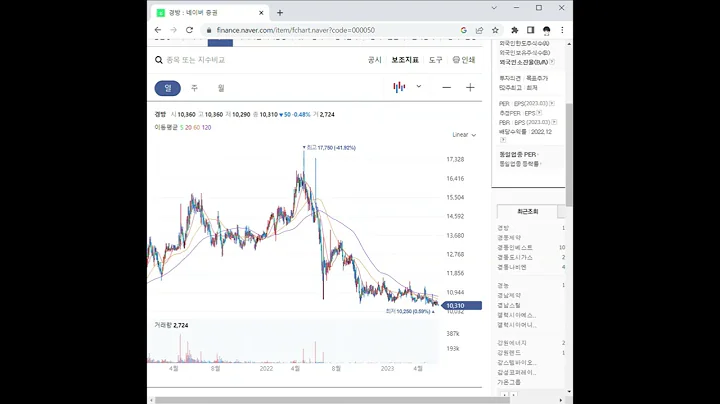Toggle the 20-day moving average line
Screen dimensions: 720x404
pos(188,128)
